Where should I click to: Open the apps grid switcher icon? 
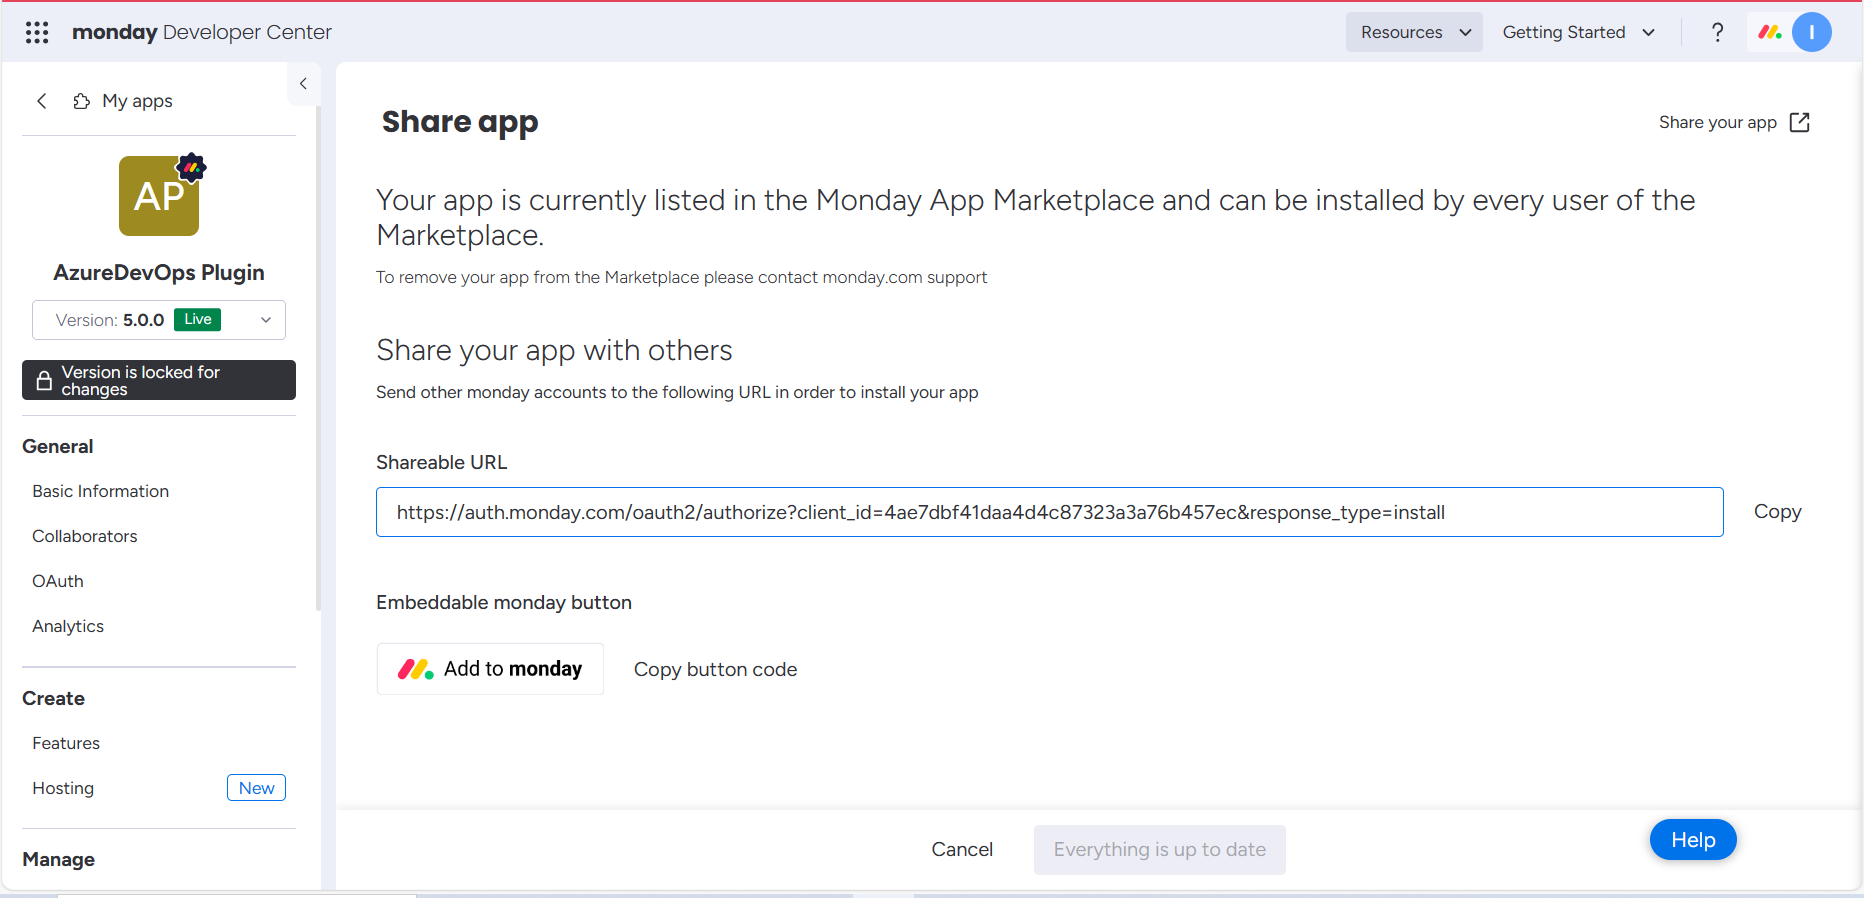coord(37,32)
